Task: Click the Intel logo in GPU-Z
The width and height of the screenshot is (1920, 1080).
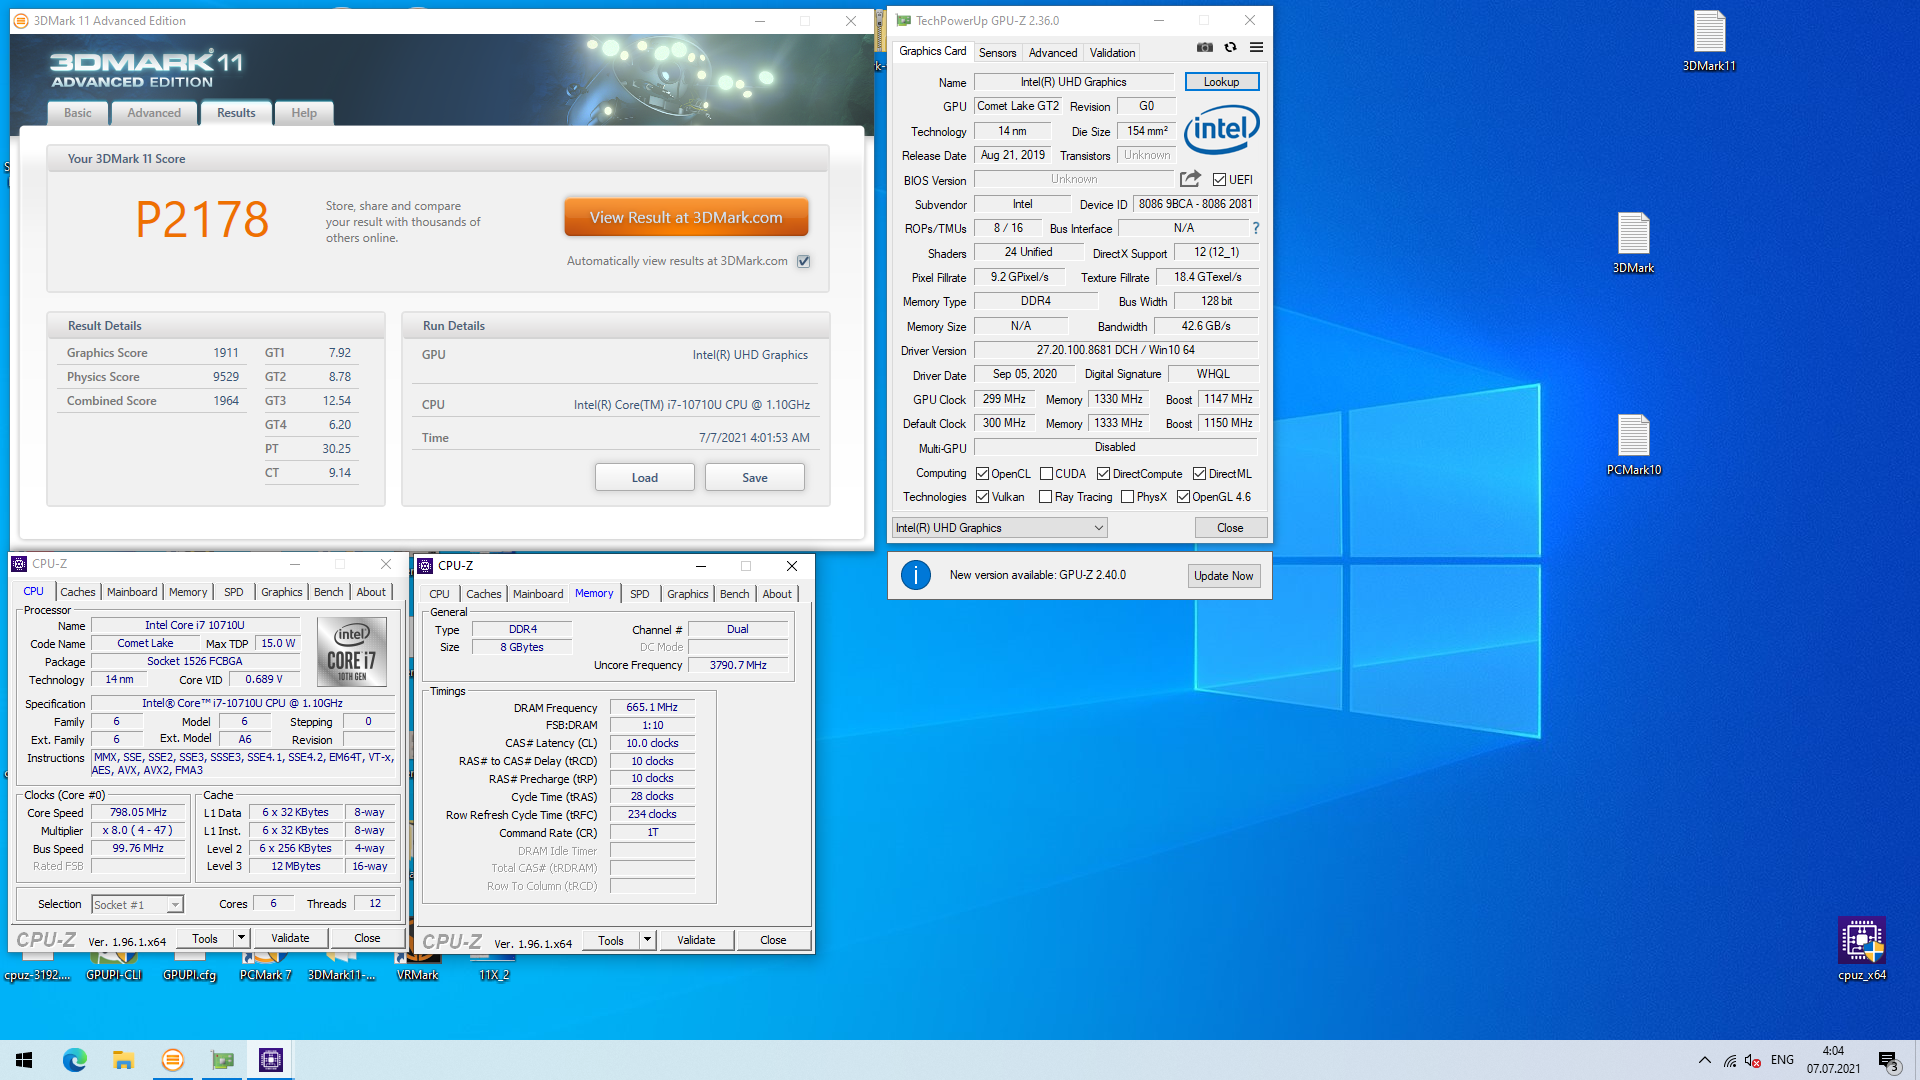Action: (x=1221, y=129)
